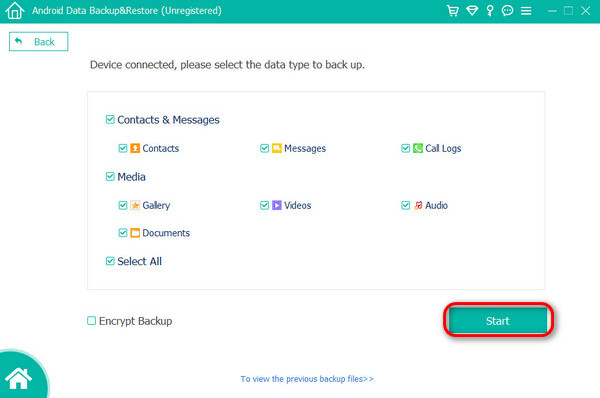Close the Android Data Backup&Restore window
Viewport: 600px width, 398px height.
pyautogui.click(x=585, y=11)
